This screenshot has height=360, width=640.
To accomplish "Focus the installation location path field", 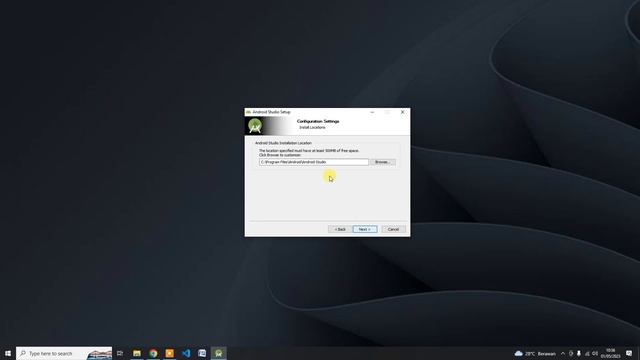I will [x=313, y=162].
